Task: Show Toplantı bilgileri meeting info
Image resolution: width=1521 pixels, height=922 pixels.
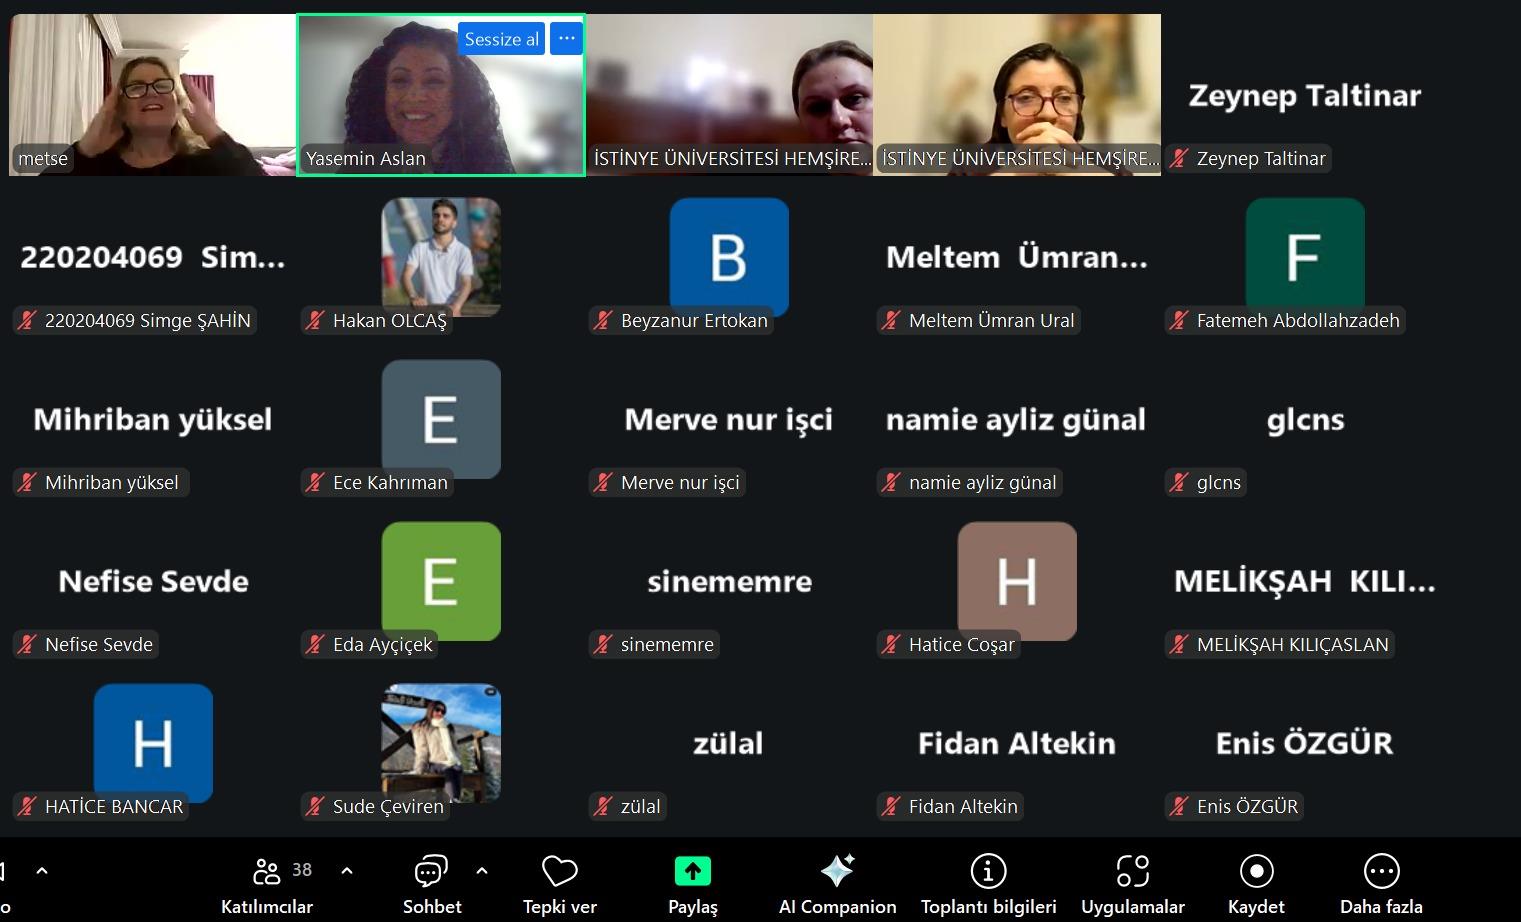Action: [x=988, y=883]
